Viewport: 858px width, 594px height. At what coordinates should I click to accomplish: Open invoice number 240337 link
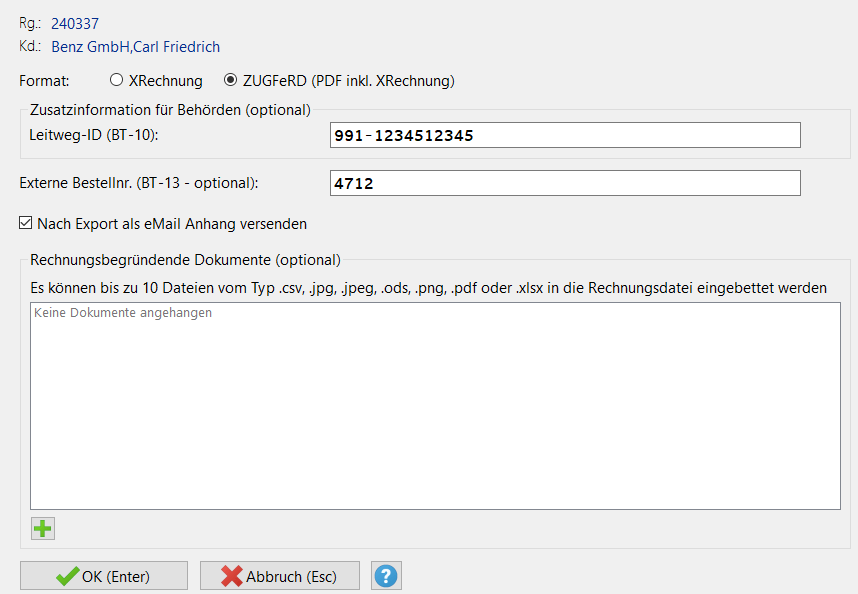coord(75,24)
